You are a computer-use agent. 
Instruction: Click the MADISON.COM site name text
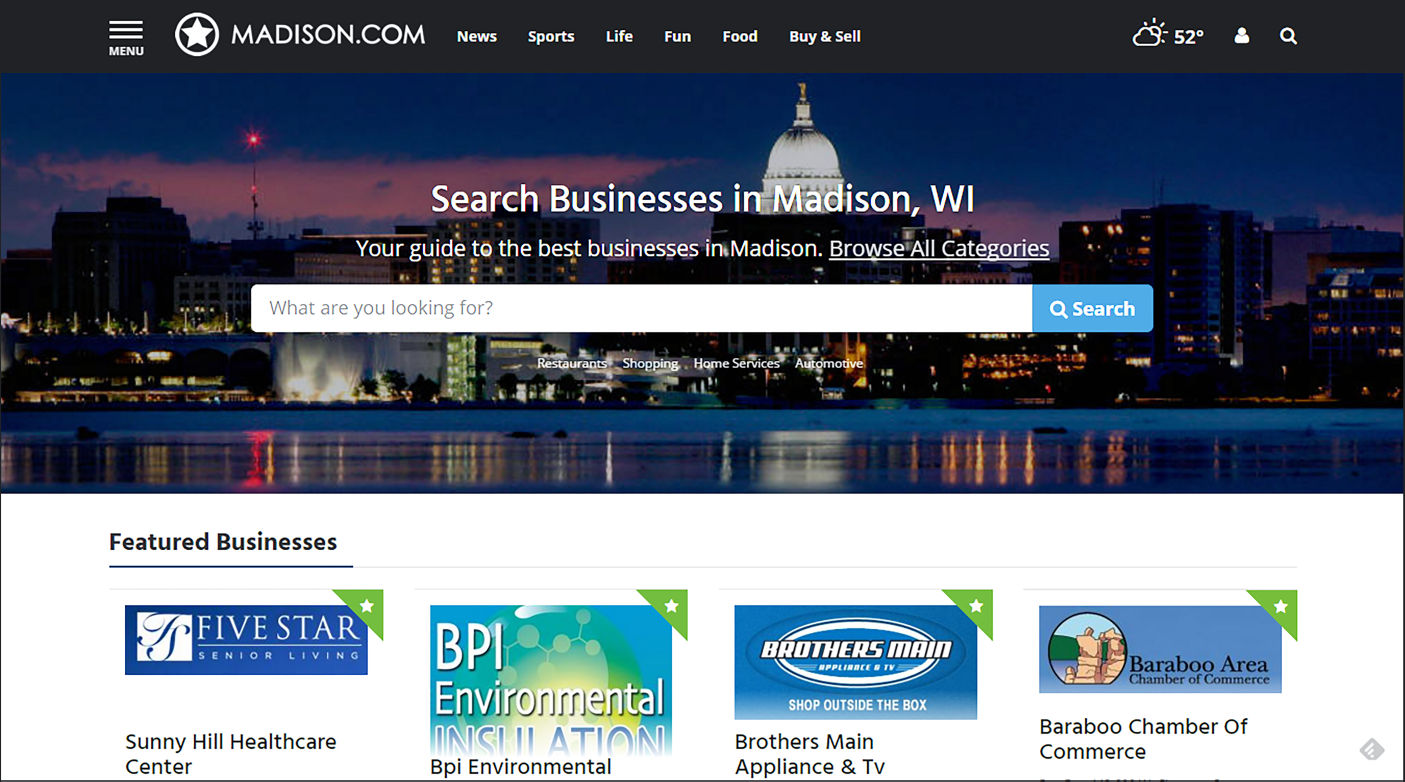tap(328, 35)
